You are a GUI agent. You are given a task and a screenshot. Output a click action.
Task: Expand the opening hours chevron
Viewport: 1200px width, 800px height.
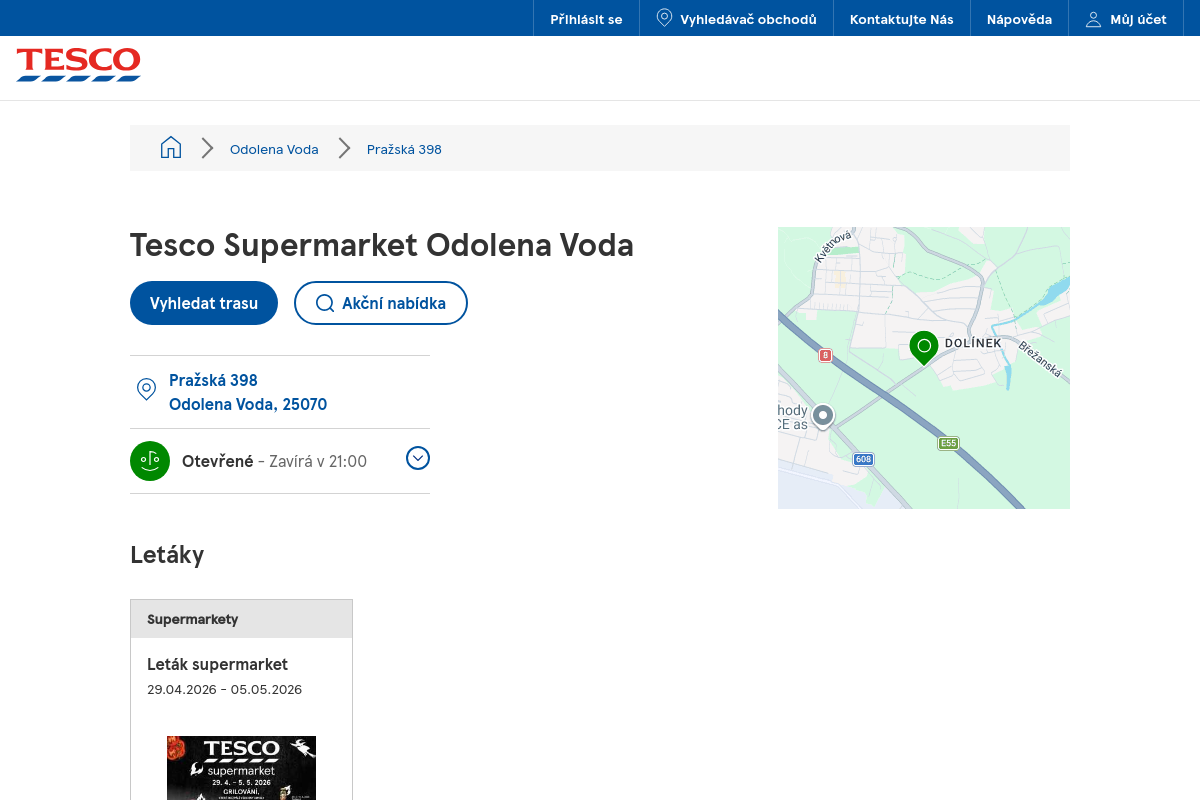point(418,458)
